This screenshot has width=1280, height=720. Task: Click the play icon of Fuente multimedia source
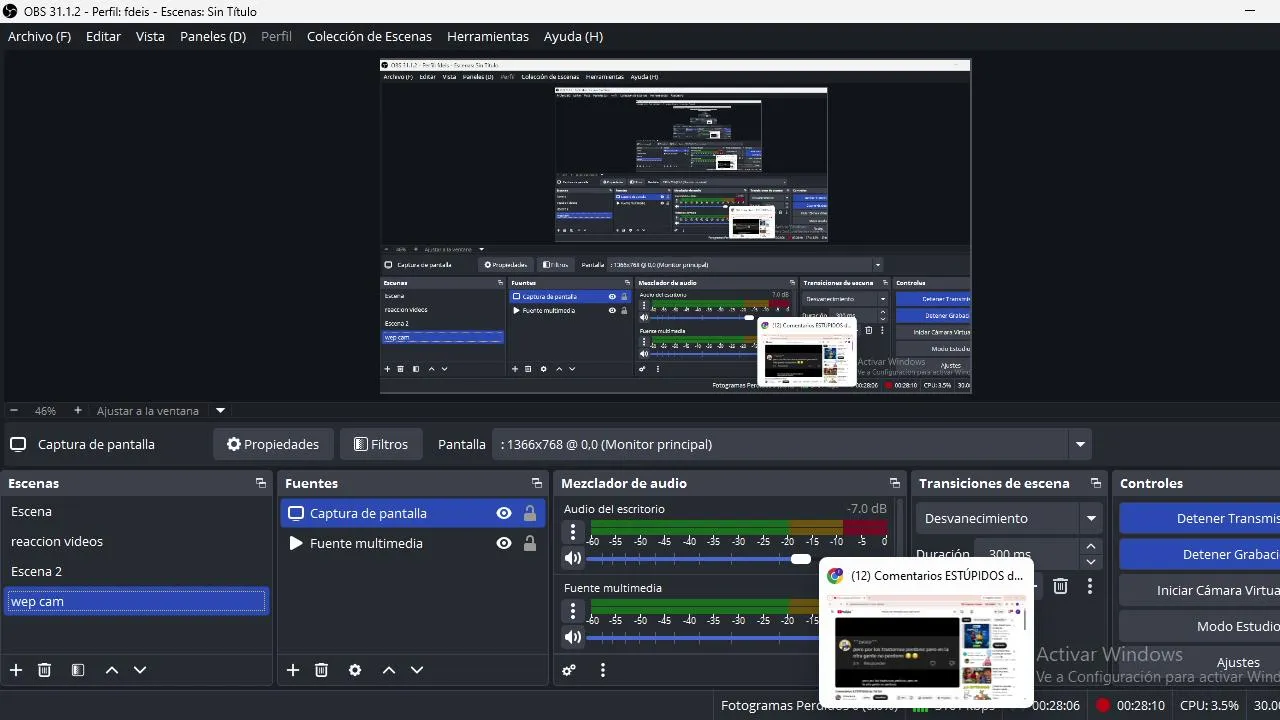[x=296, y=543]
